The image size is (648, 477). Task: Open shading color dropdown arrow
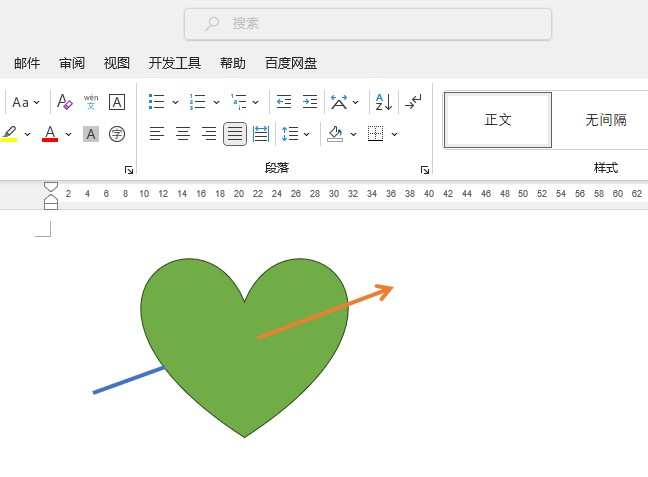(353, 134)
